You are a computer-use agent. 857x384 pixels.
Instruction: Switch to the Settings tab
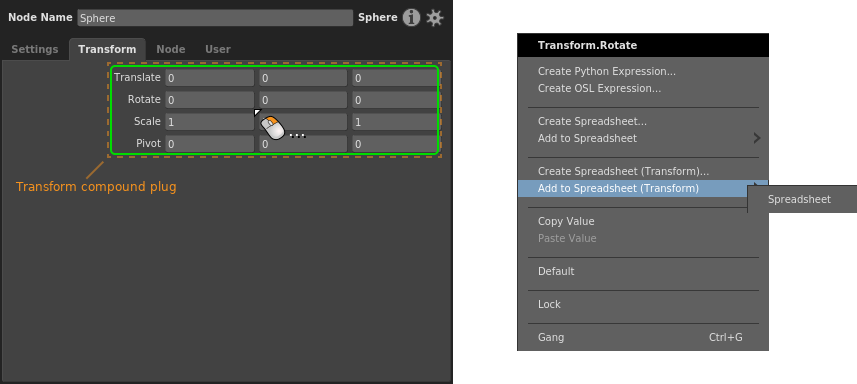[x=34, y=49]
